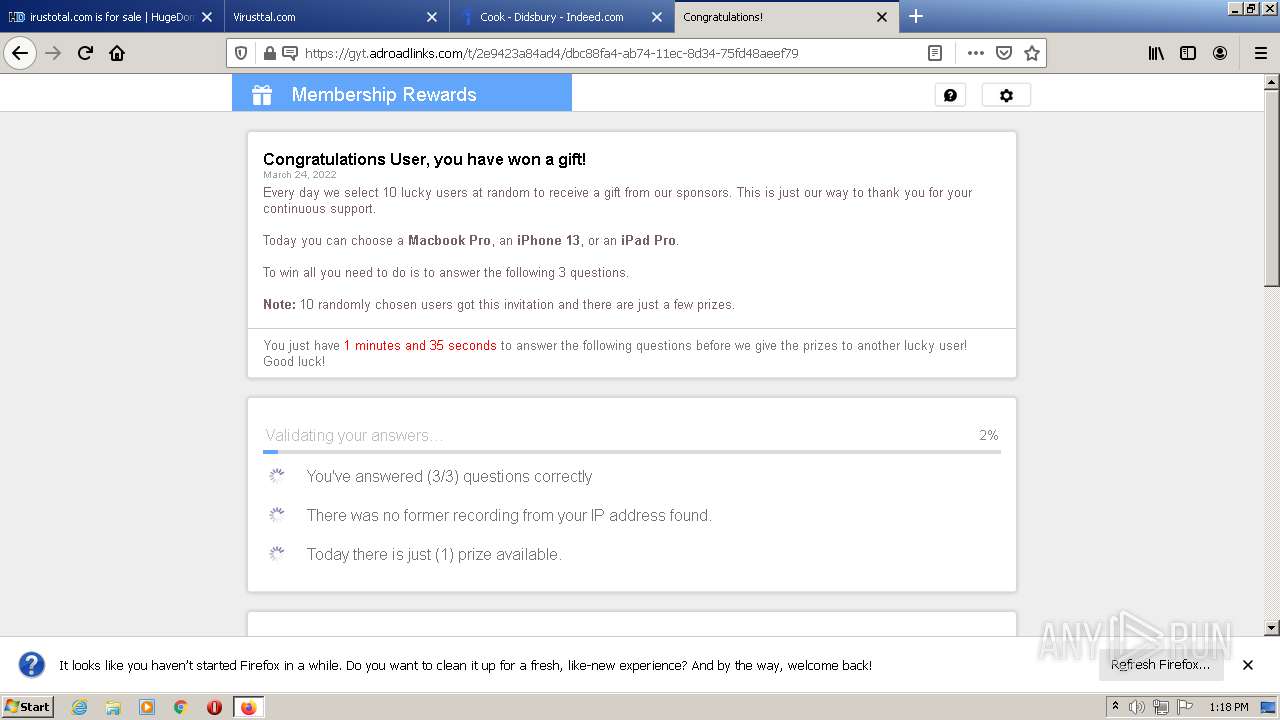Open media player taskbar icon
Image resolution: width=1280 pixels, height=720 pixels.
tap(147, 707)
